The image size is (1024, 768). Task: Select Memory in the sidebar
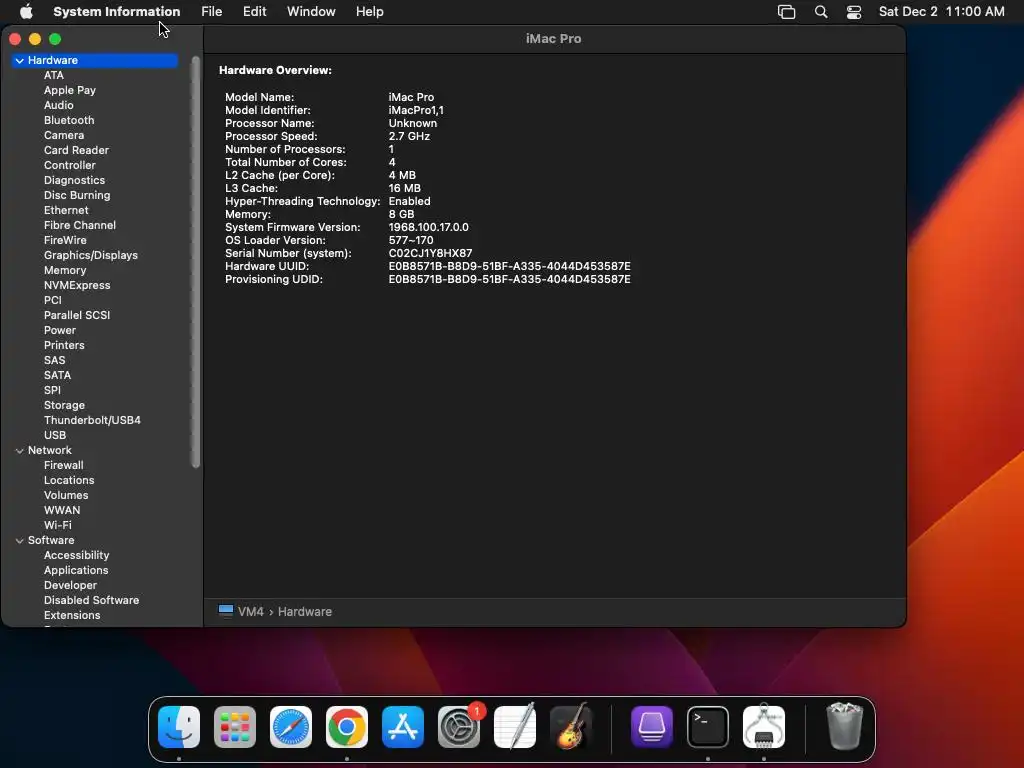[x=65, y=270]
